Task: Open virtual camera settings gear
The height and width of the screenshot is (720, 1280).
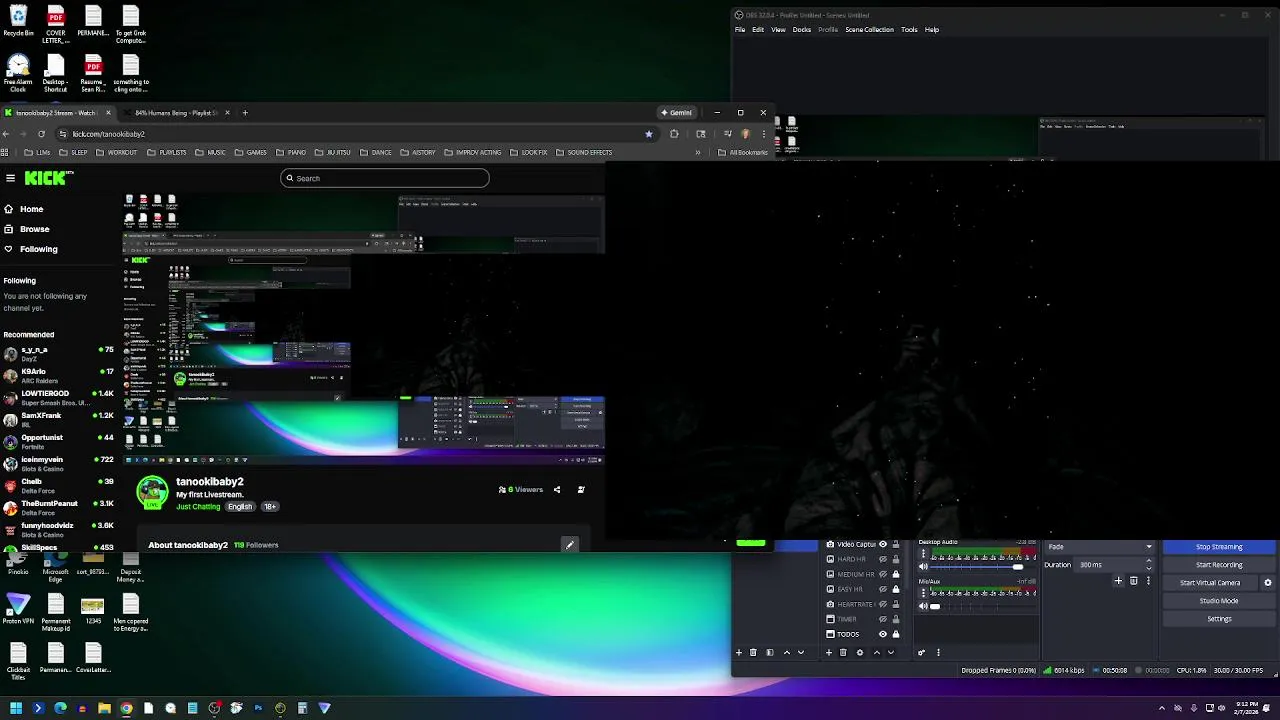Action: point(1268,583)
